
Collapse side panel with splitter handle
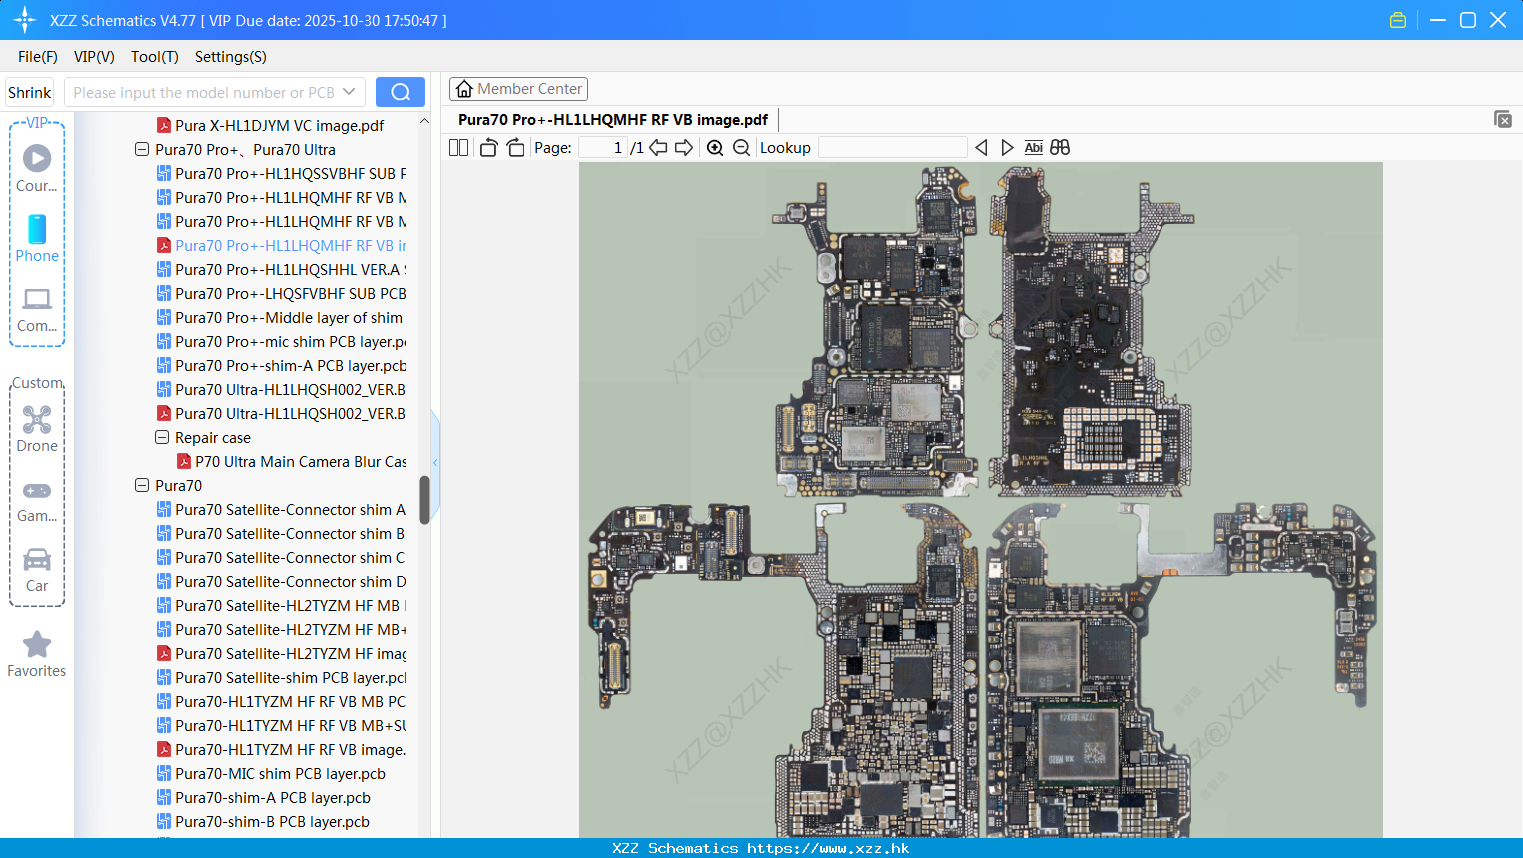point(435,462)
